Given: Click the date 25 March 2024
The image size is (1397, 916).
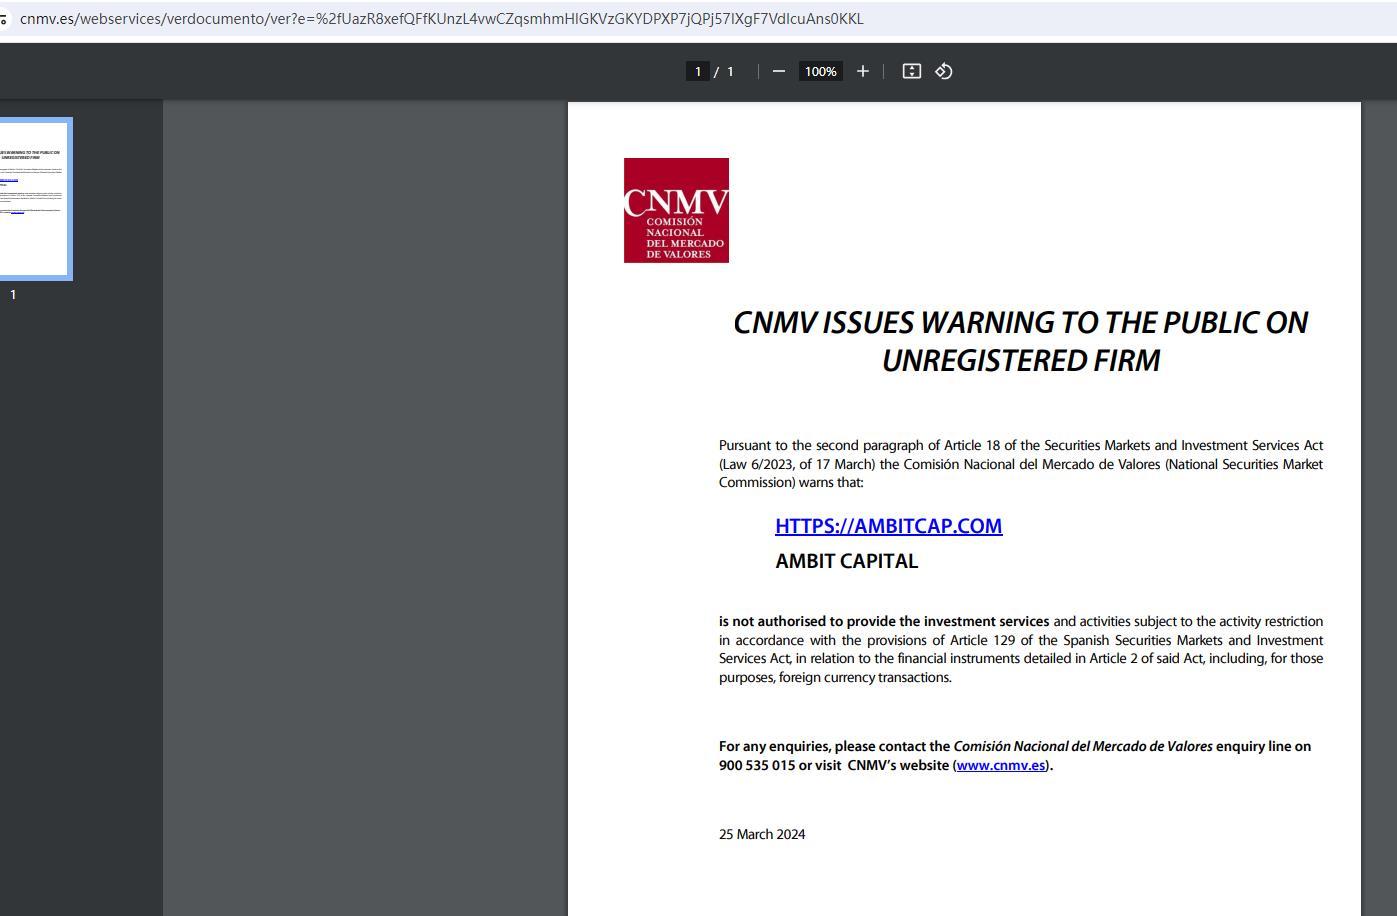Looking at the screenshot, I should point(762,834).
